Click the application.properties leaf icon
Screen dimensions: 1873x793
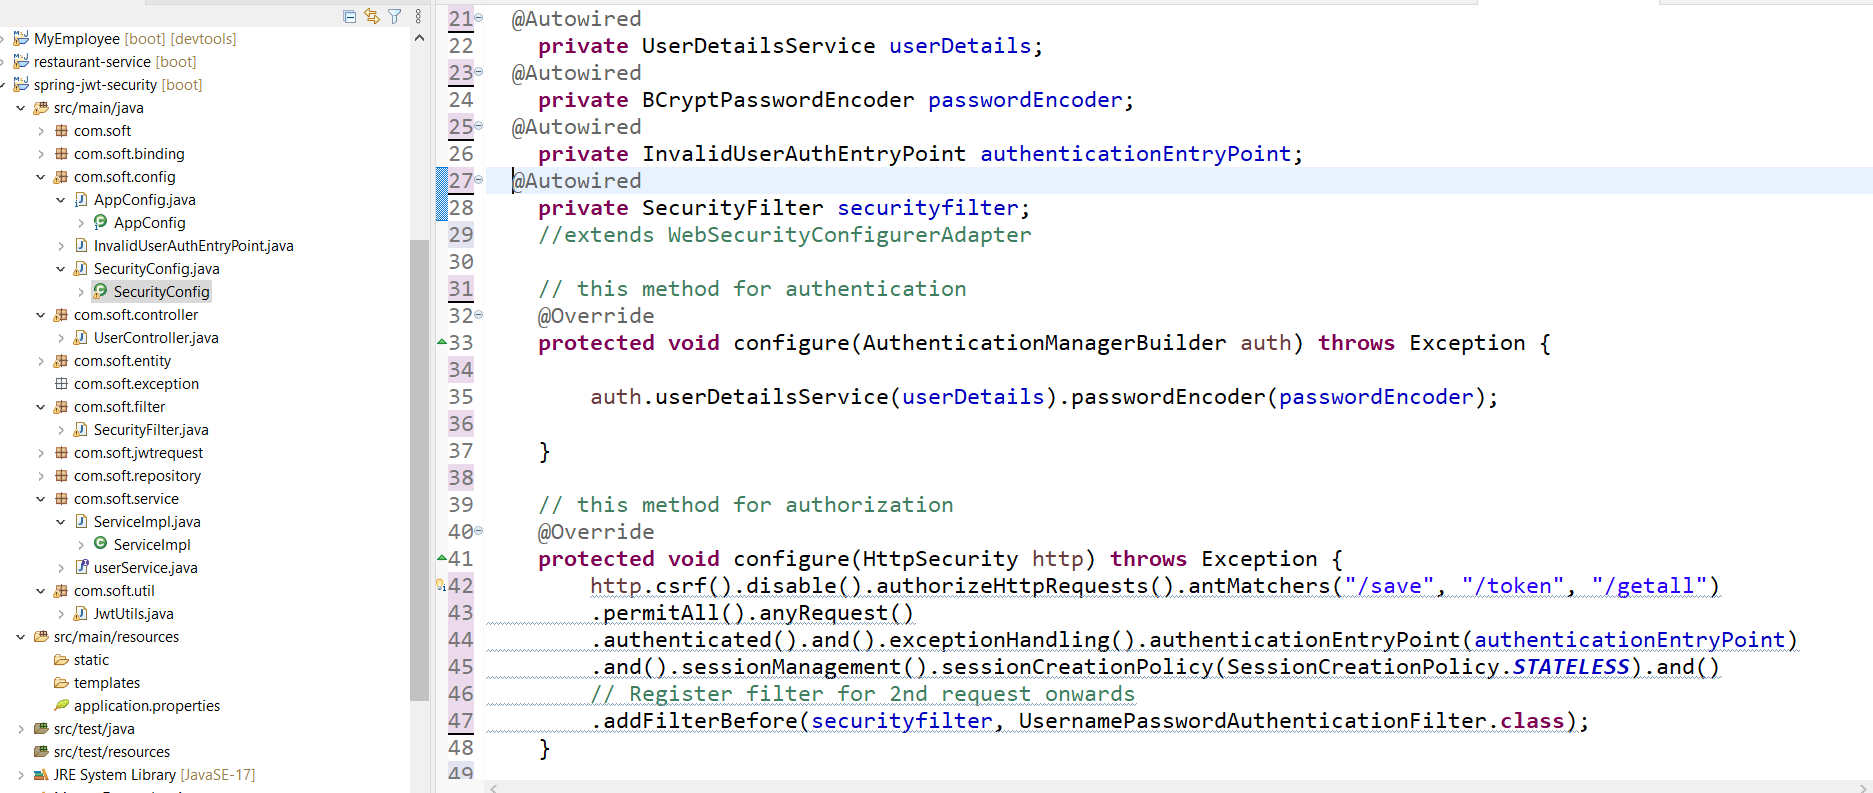pos(61,705)
